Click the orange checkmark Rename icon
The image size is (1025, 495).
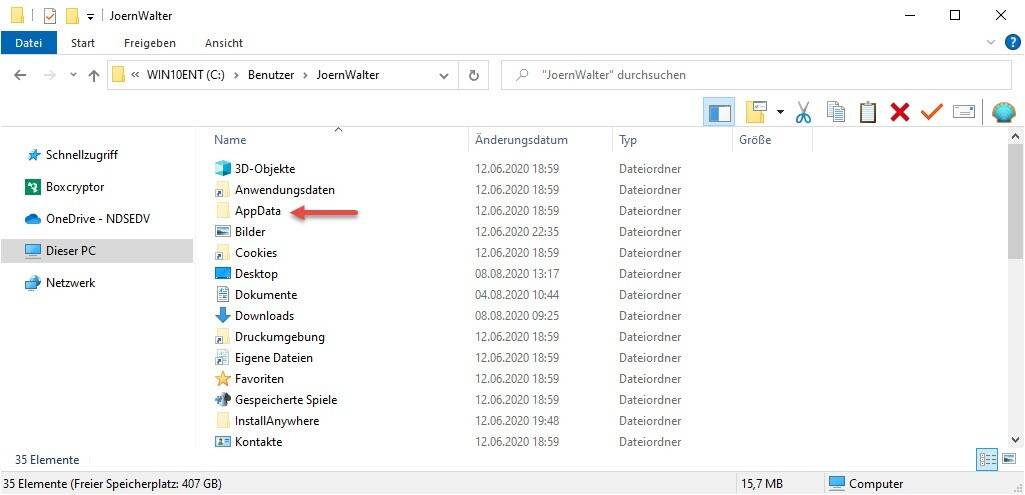[x=931, y=112]
